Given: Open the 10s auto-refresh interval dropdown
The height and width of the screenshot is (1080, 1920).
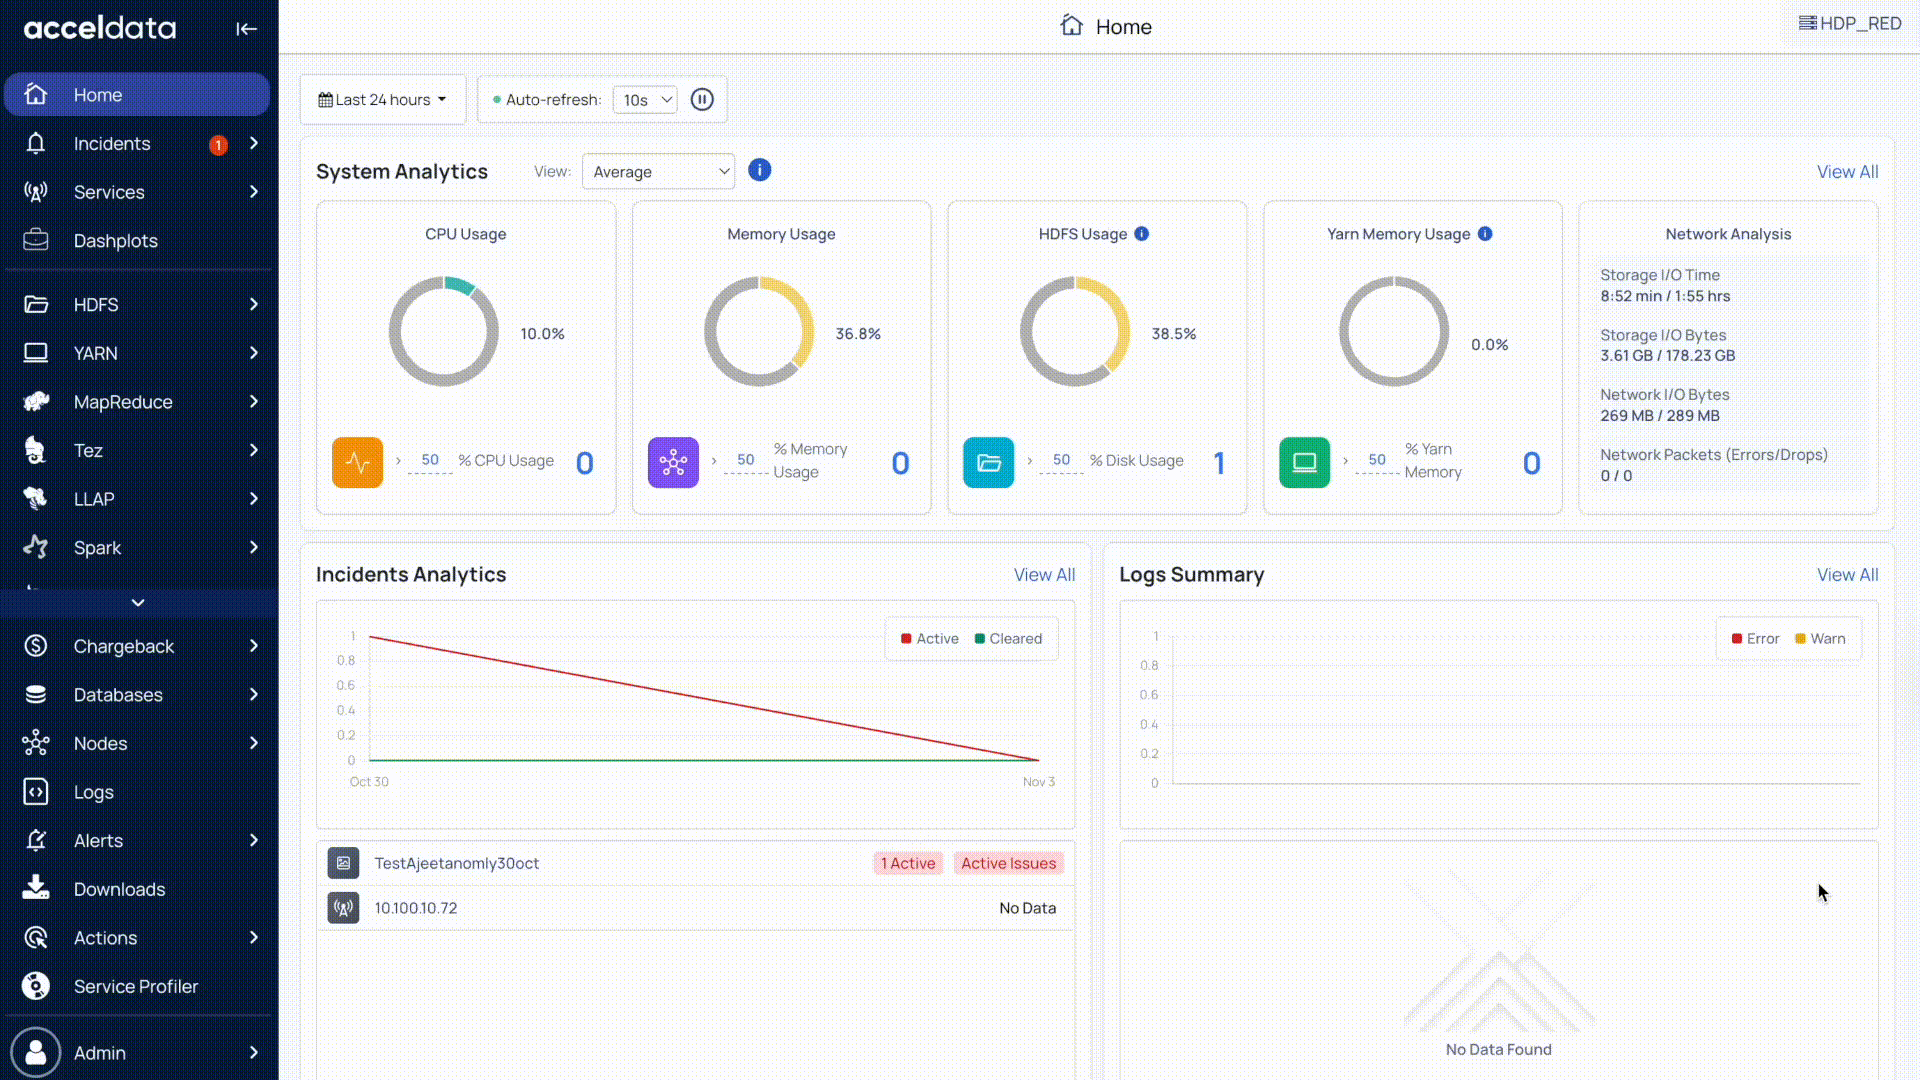Looking at the screenshot, I should point(645,100).
